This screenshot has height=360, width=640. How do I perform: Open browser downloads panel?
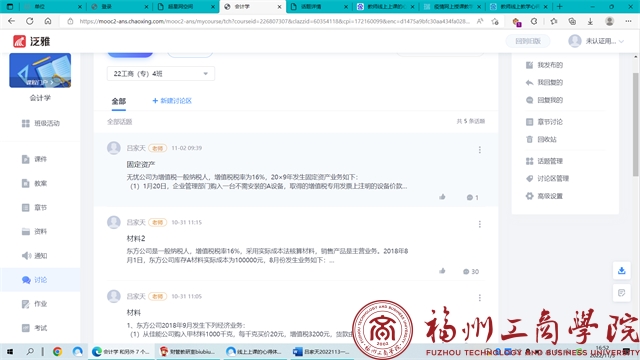(590, 21)
